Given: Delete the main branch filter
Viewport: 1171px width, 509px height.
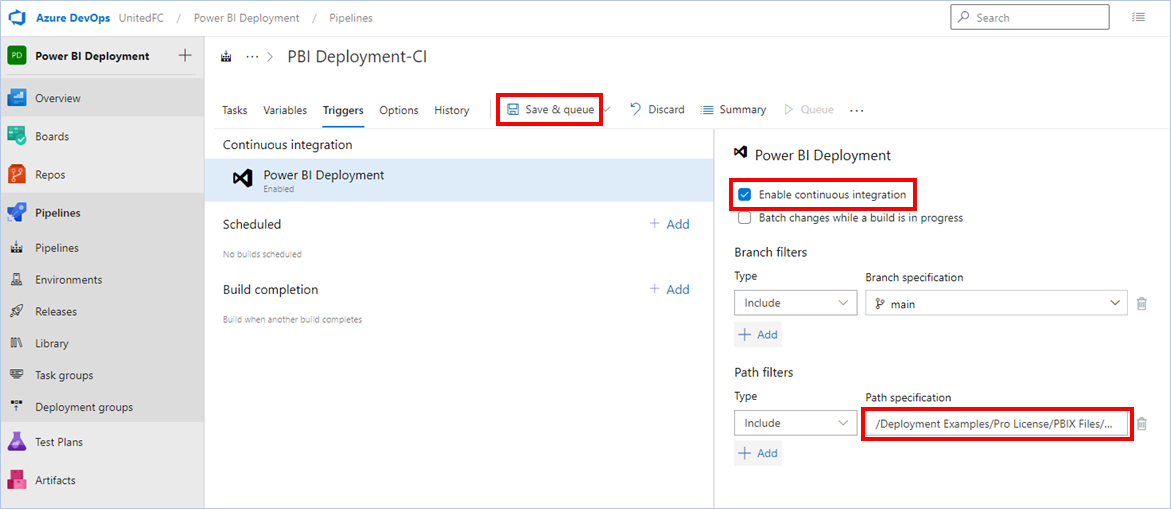Looking at the screenshot, I should pos(1141,304).
